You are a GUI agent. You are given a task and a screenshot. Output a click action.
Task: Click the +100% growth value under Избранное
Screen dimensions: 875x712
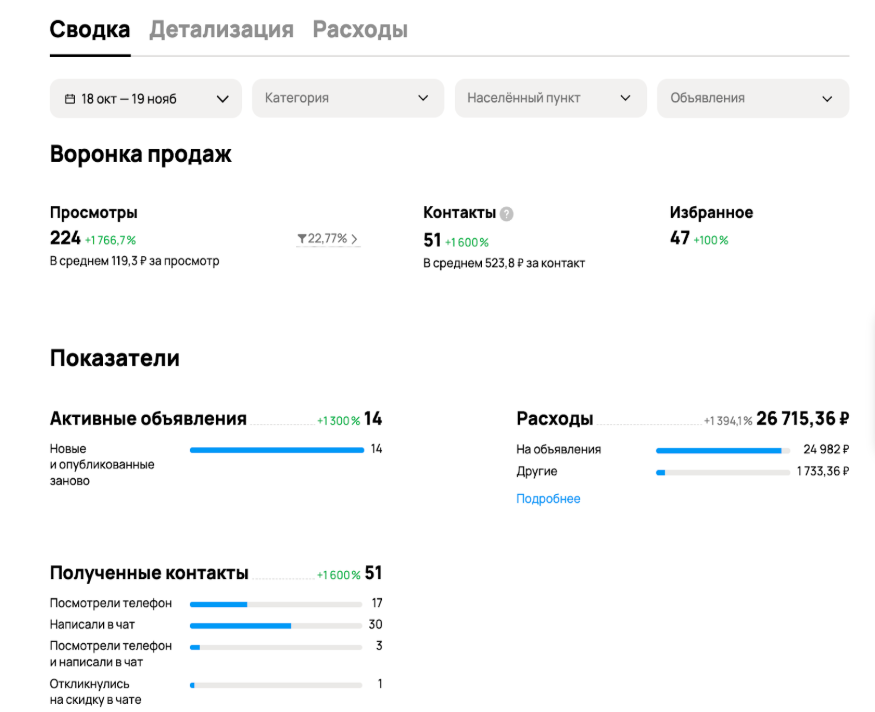(x=711, y=240)
